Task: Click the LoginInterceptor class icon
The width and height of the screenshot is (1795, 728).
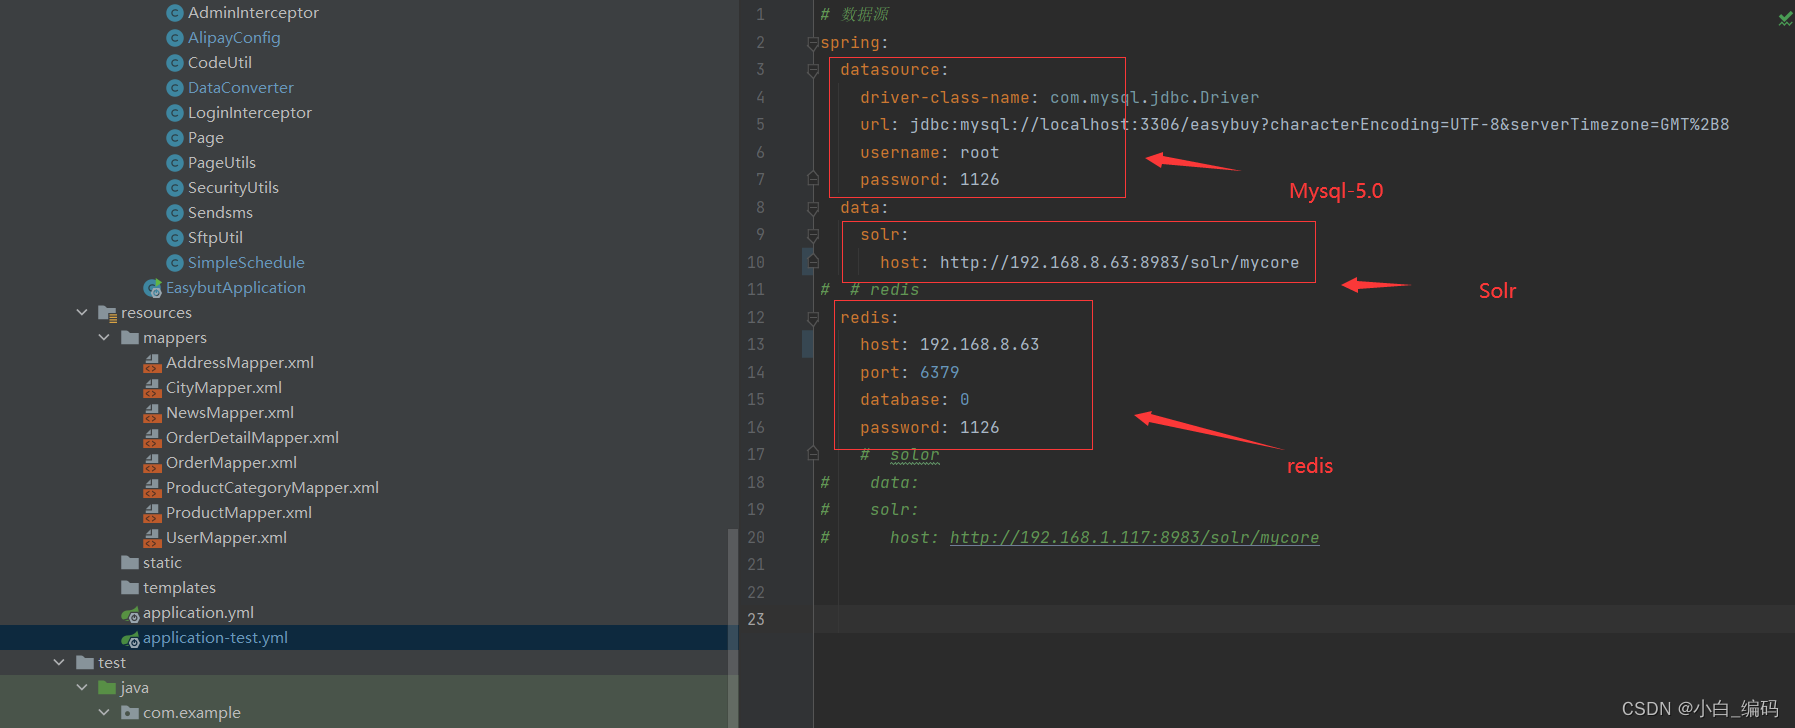Action: (x=175, y=113)
